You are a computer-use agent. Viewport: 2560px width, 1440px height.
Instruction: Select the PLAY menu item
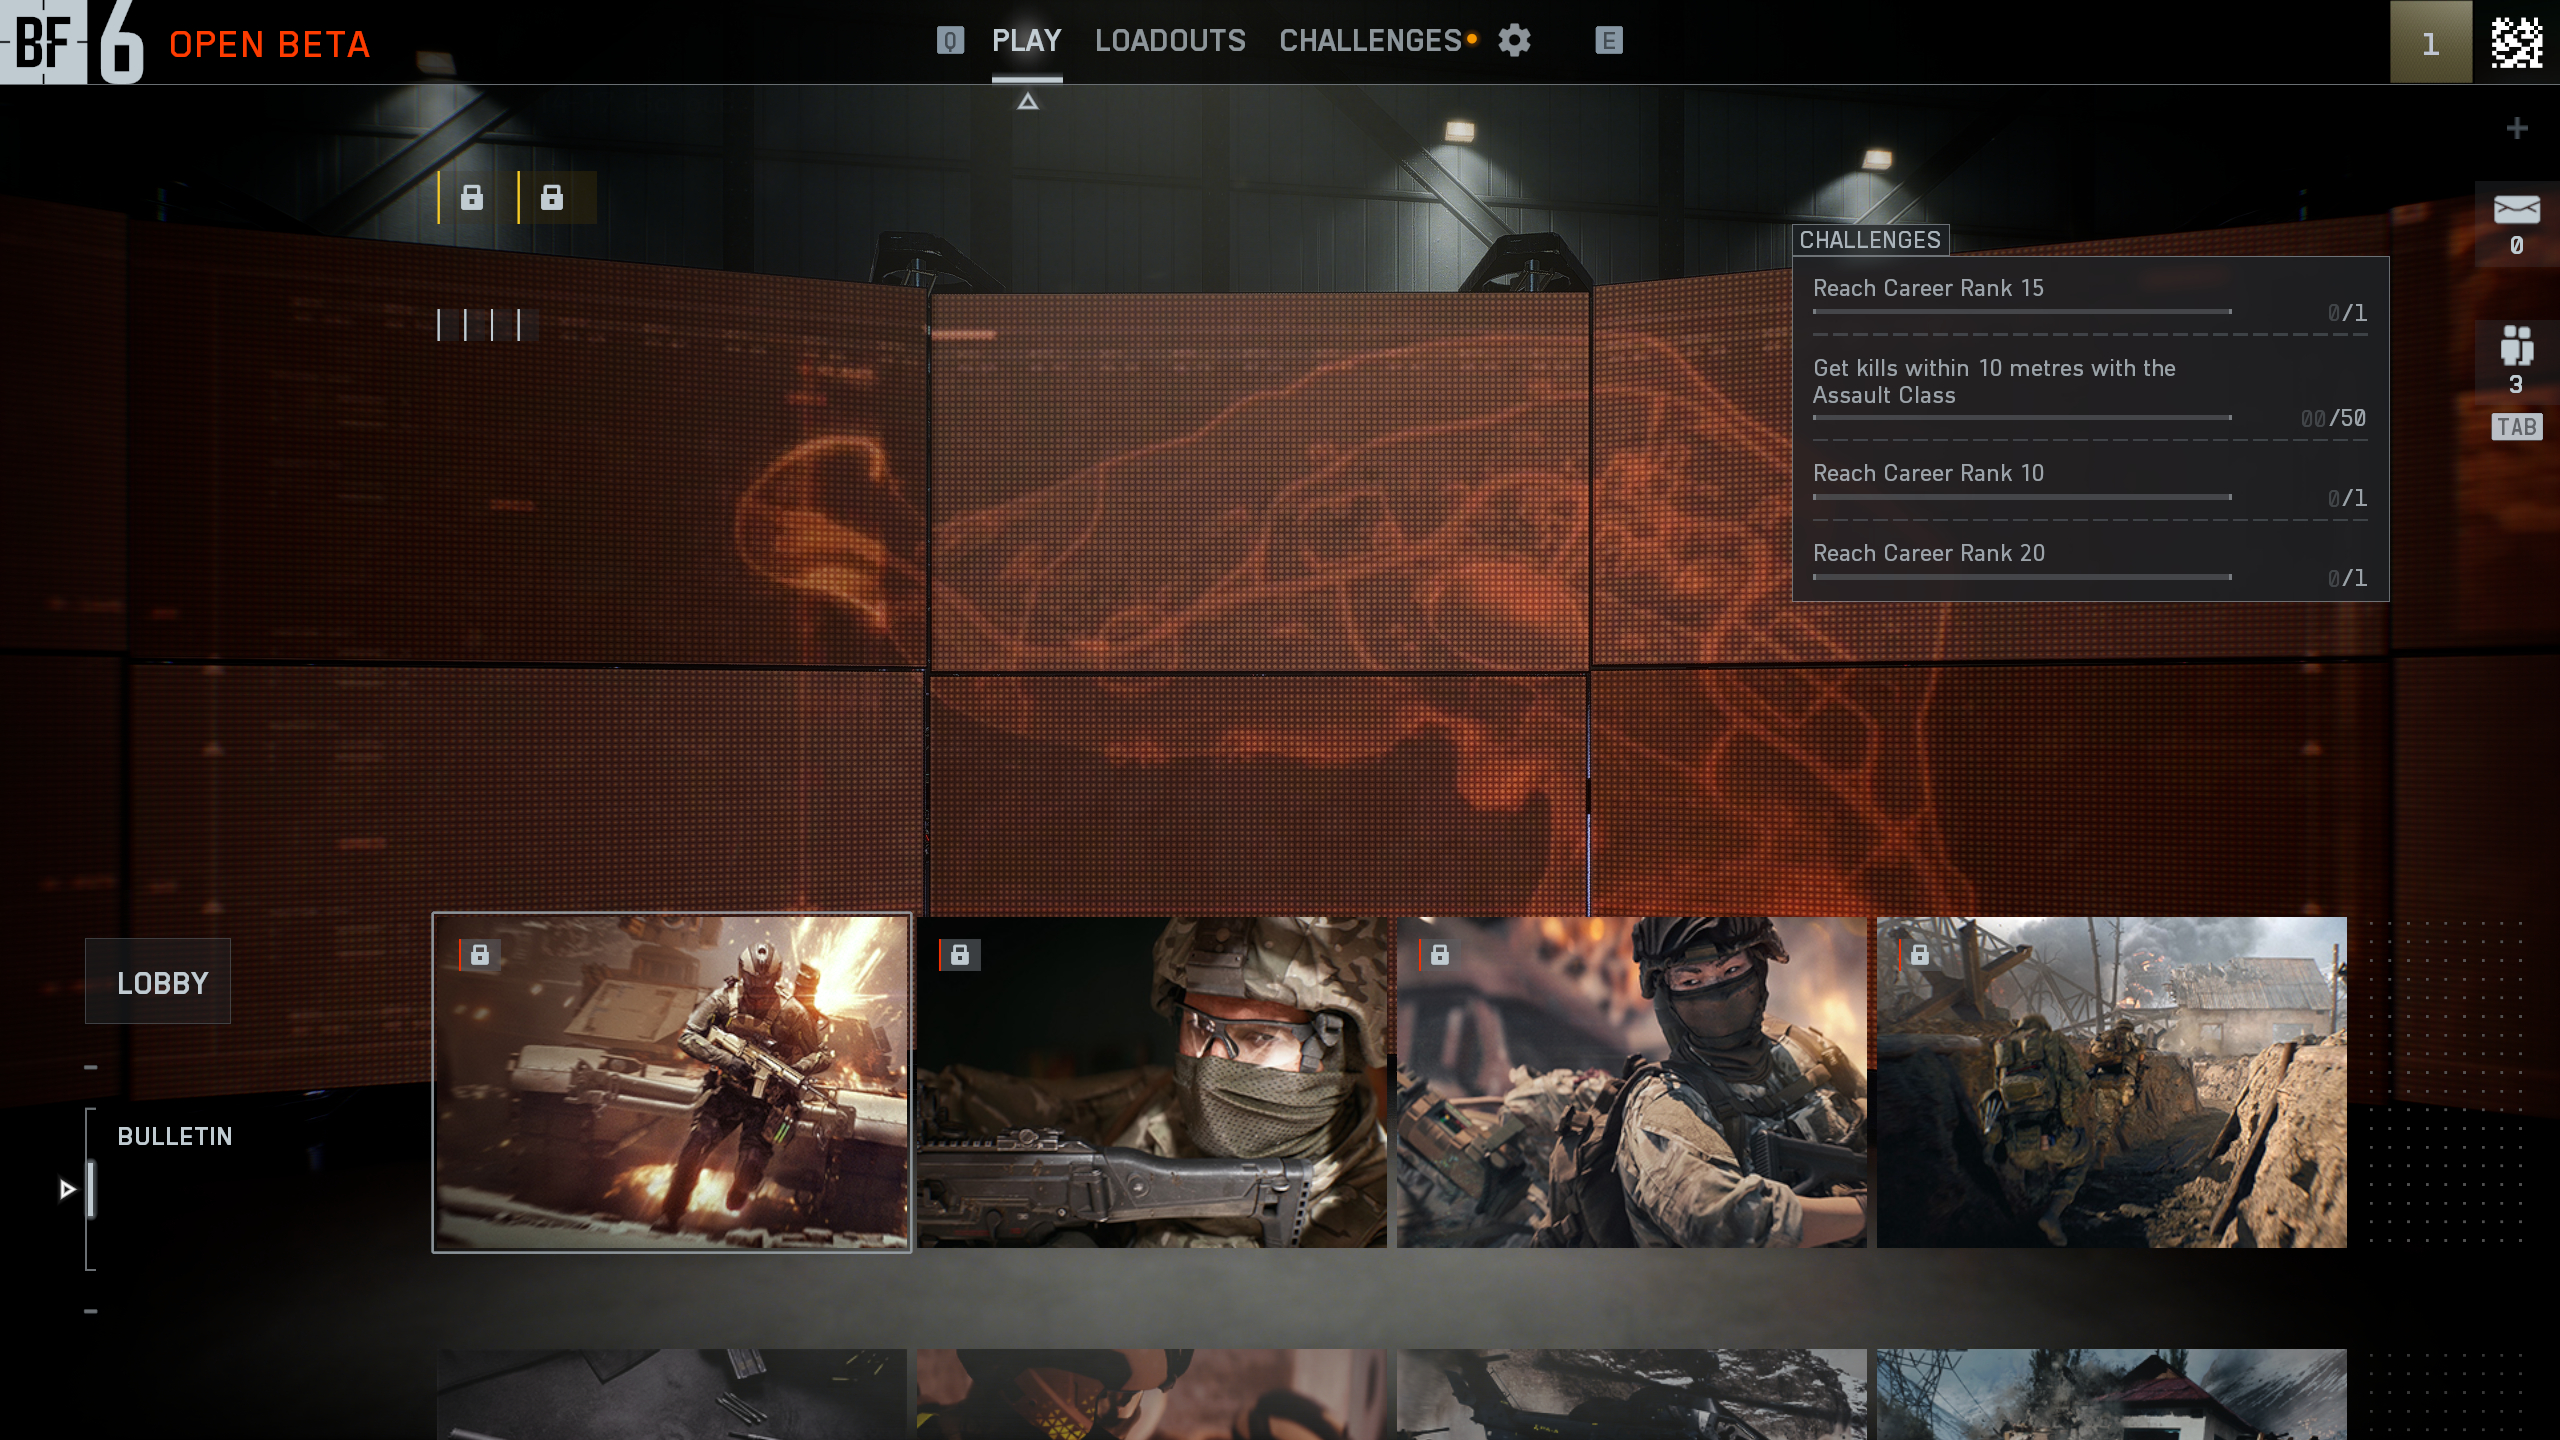point(1024,41)
